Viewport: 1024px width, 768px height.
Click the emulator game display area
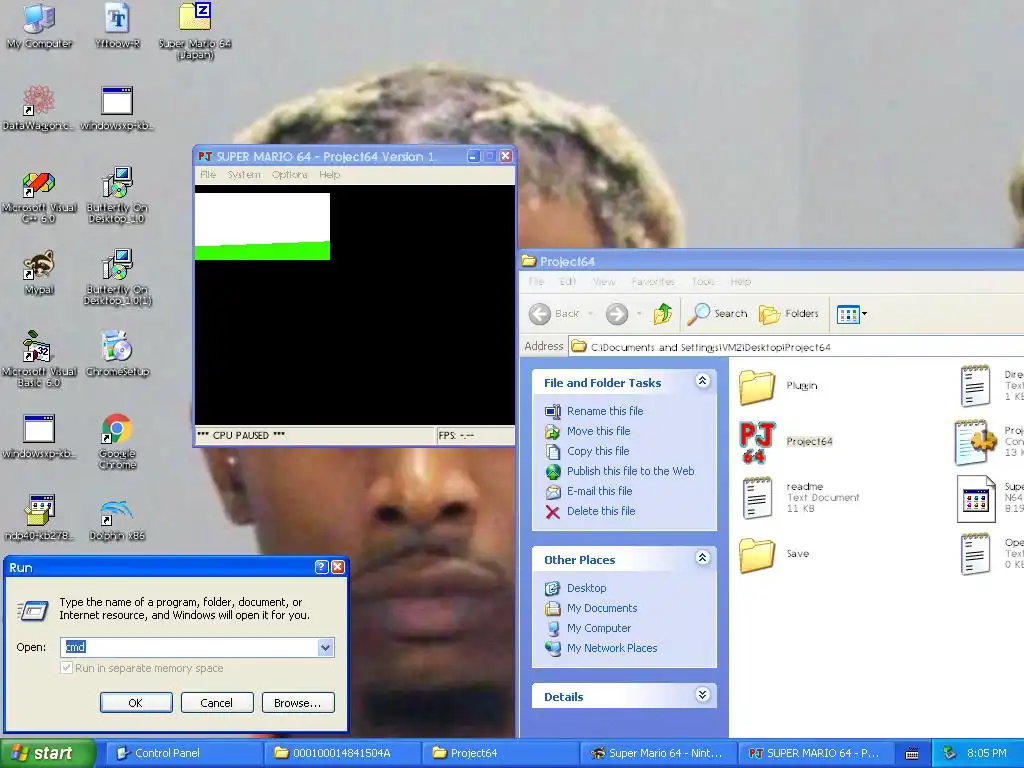(355, 305)
